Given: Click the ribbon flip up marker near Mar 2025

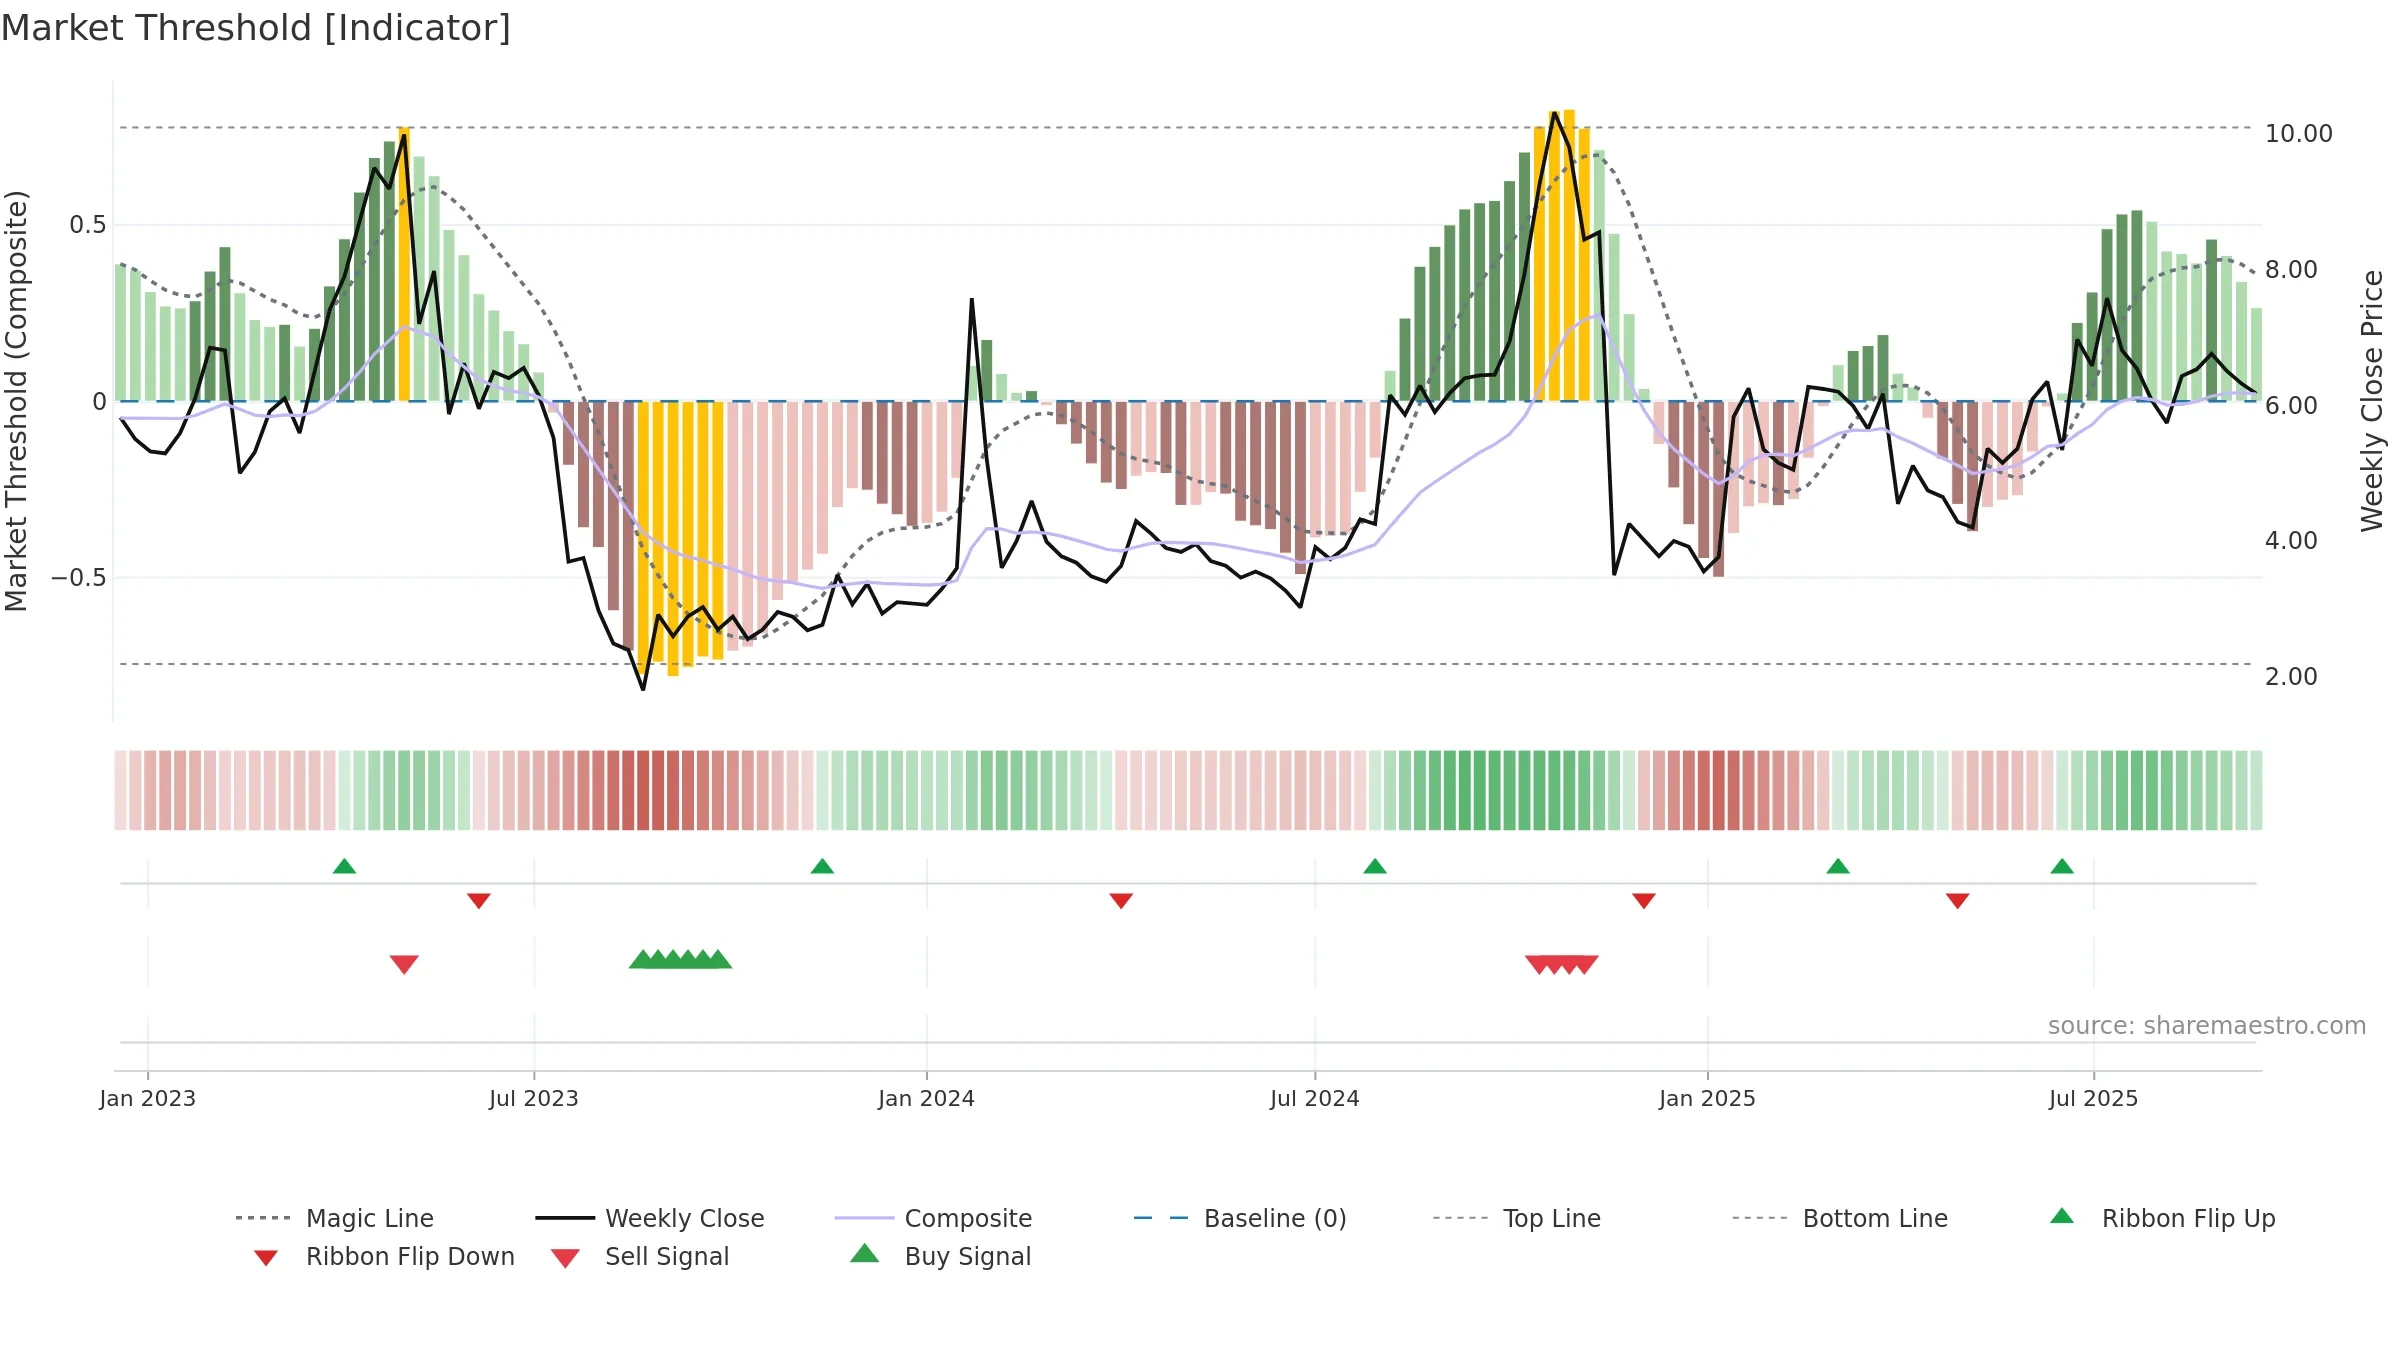Looking at the screenshot, I should pyautogui.click(x=1838, y=866).
